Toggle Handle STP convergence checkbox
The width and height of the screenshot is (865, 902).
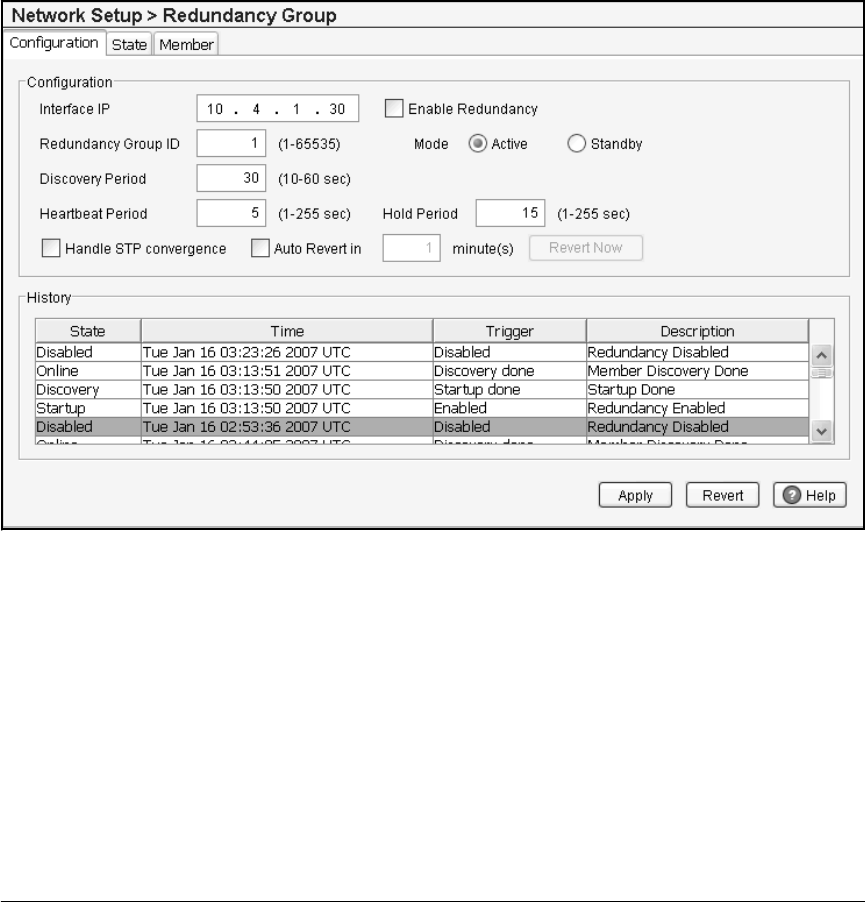tap(51, 248)
